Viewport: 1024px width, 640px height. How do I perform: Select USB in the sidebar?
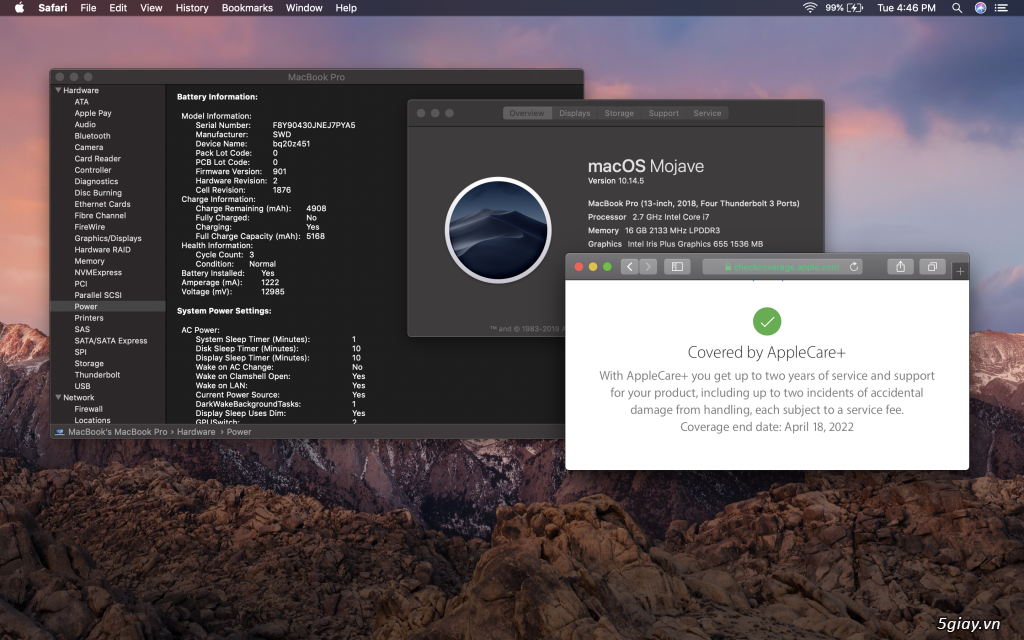pyautogui.click(x=82, y=386)
